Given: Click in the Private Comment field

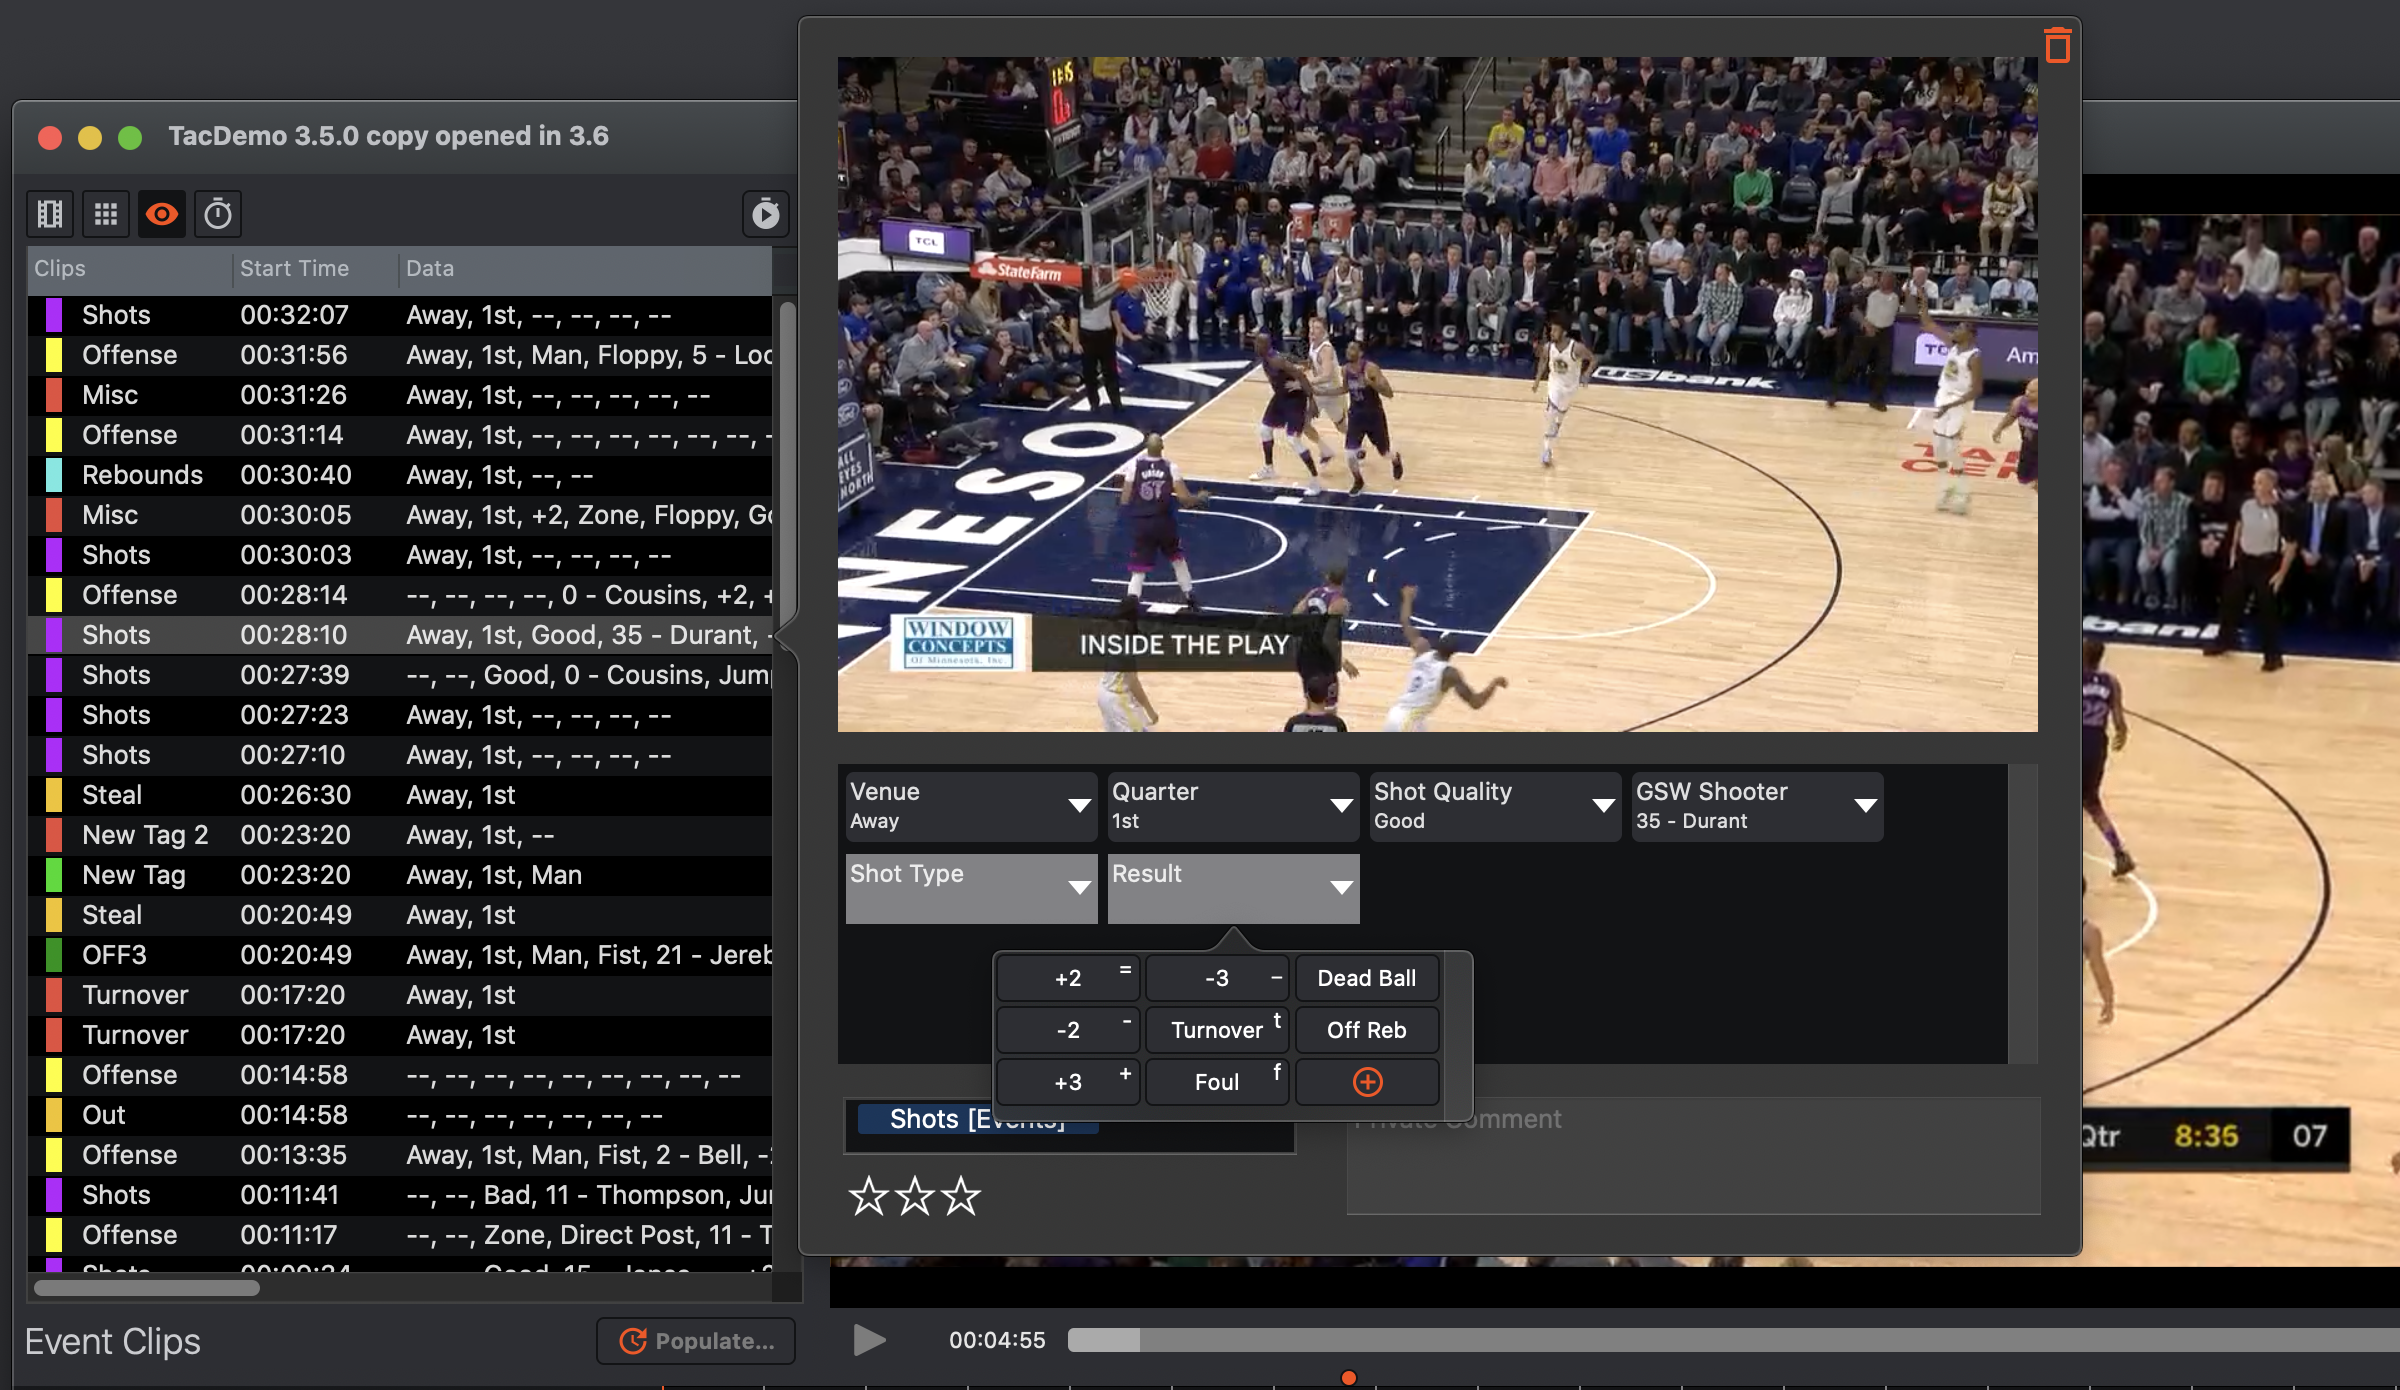Looking at the screenshot, I should 1693,1155.
